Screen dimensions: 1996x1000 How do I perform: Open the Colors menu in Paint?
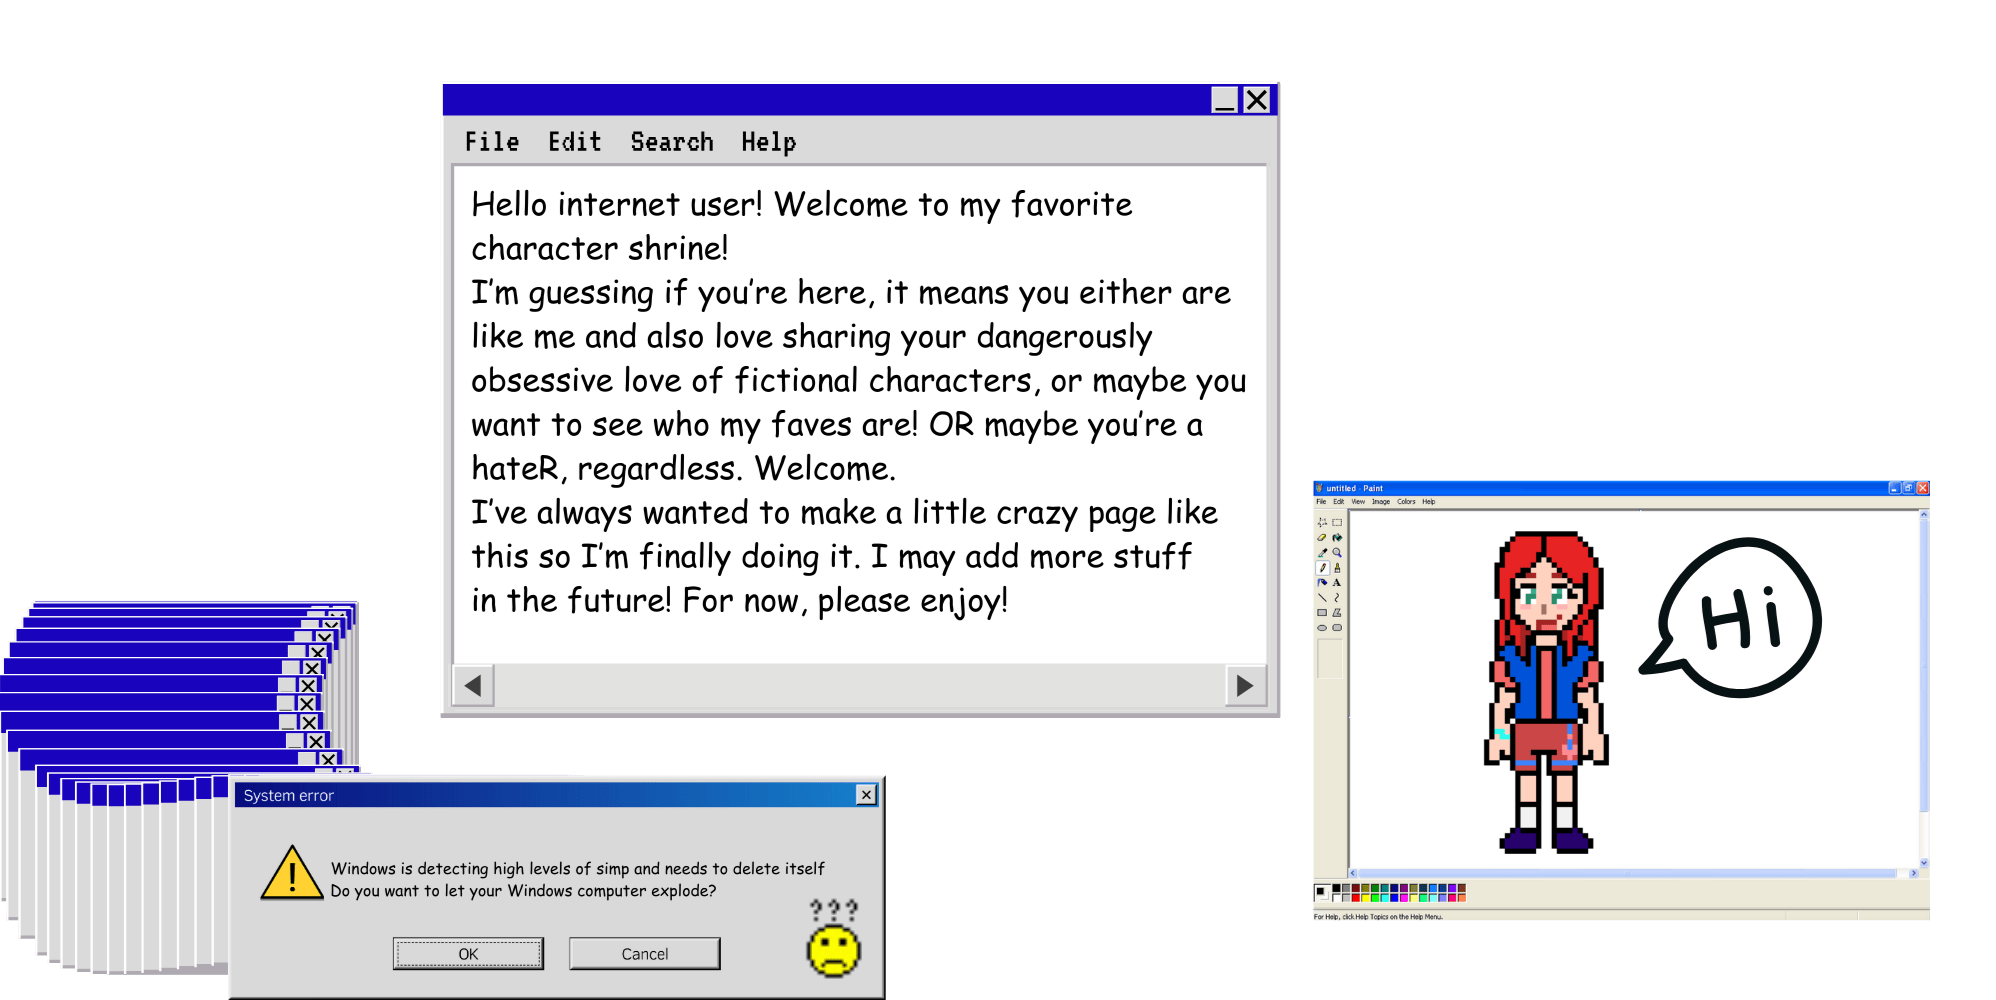tap(1406, 502)
